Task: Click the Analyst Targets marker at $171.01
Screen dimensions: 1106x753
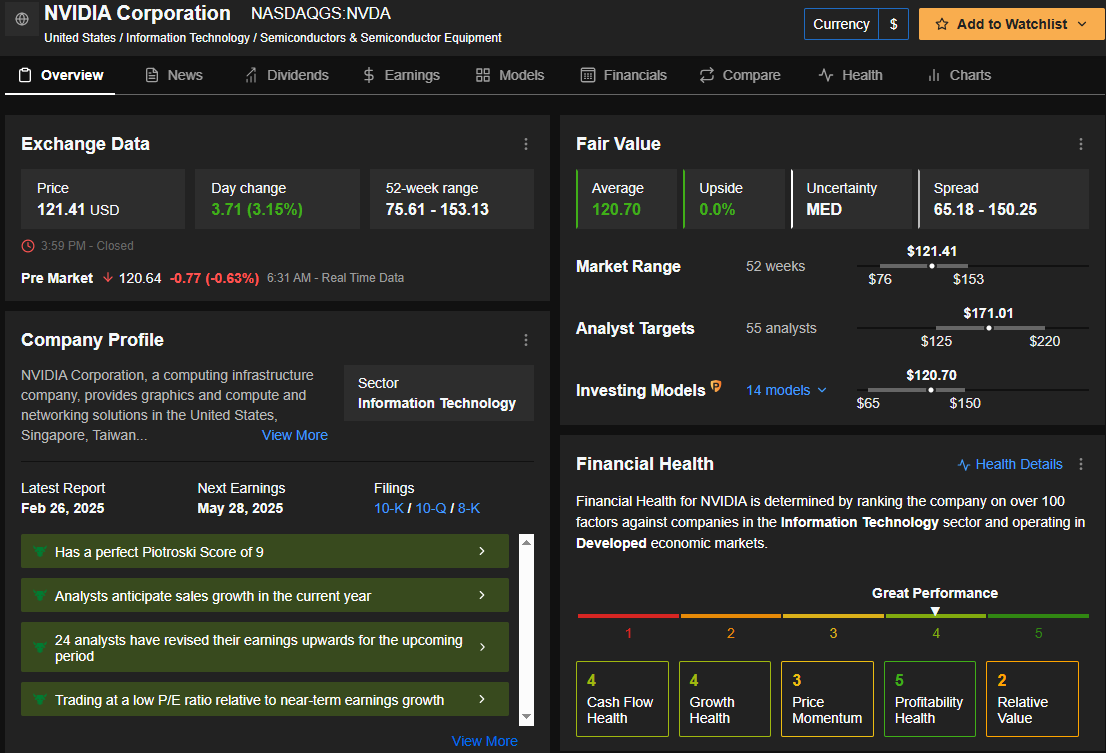Action: (x=988, y=328)
